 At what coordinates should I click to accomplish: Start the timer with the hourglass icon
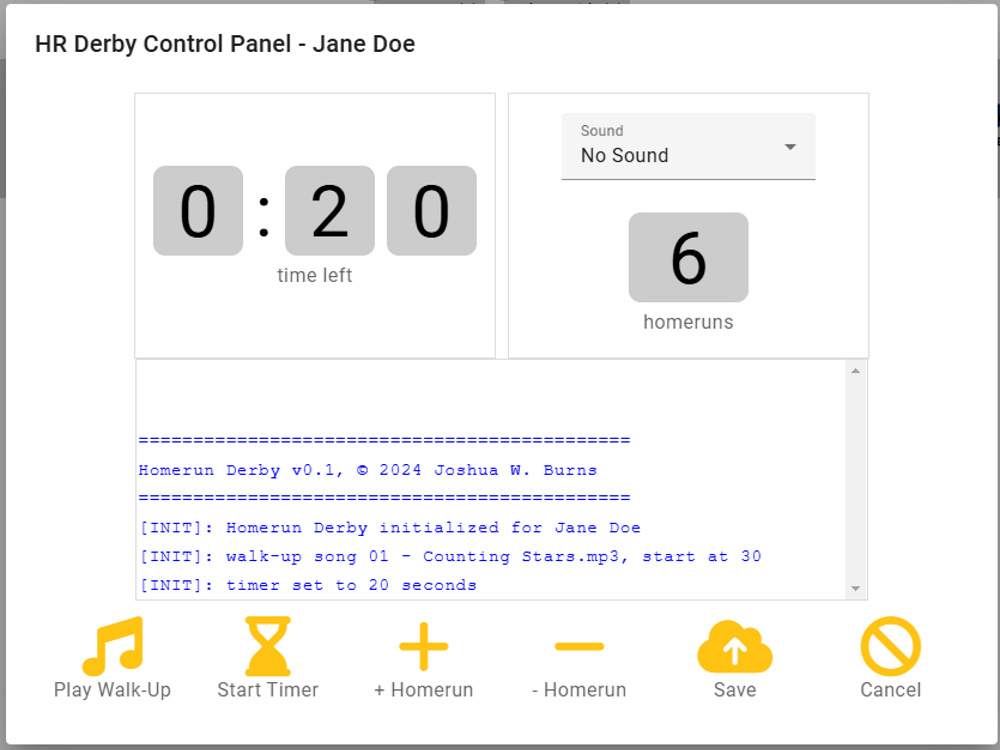[x=268, y=646]
